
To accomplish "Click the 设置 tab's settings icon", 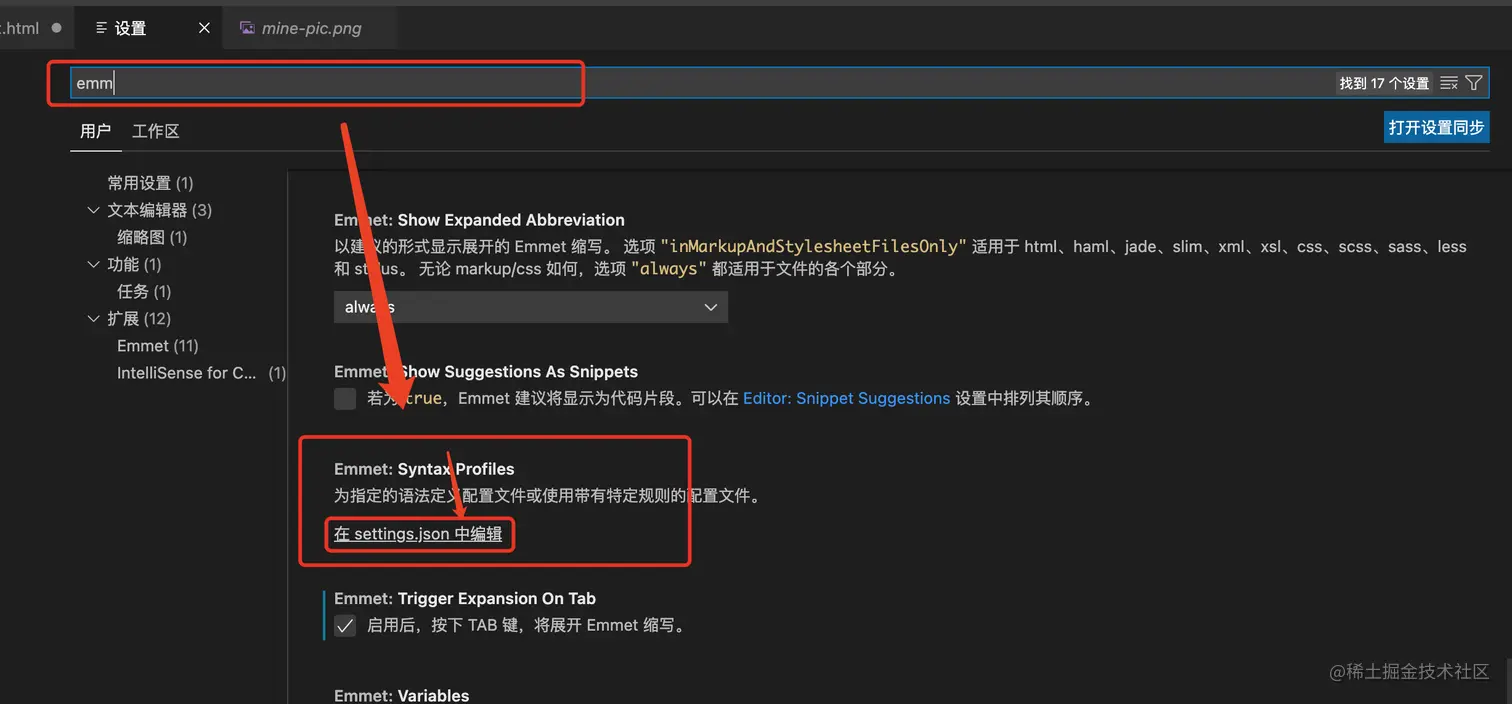I will pos(101,28).
